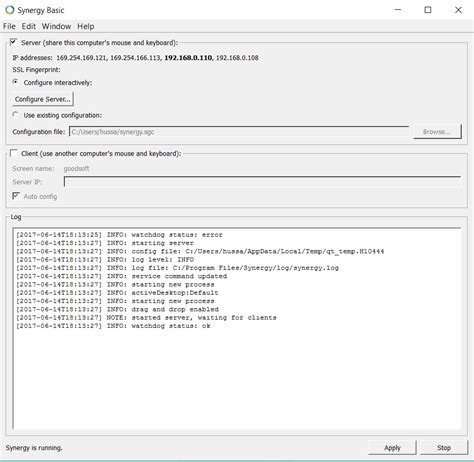Maximize the Synergy Basic window

(x=428, y=10)
